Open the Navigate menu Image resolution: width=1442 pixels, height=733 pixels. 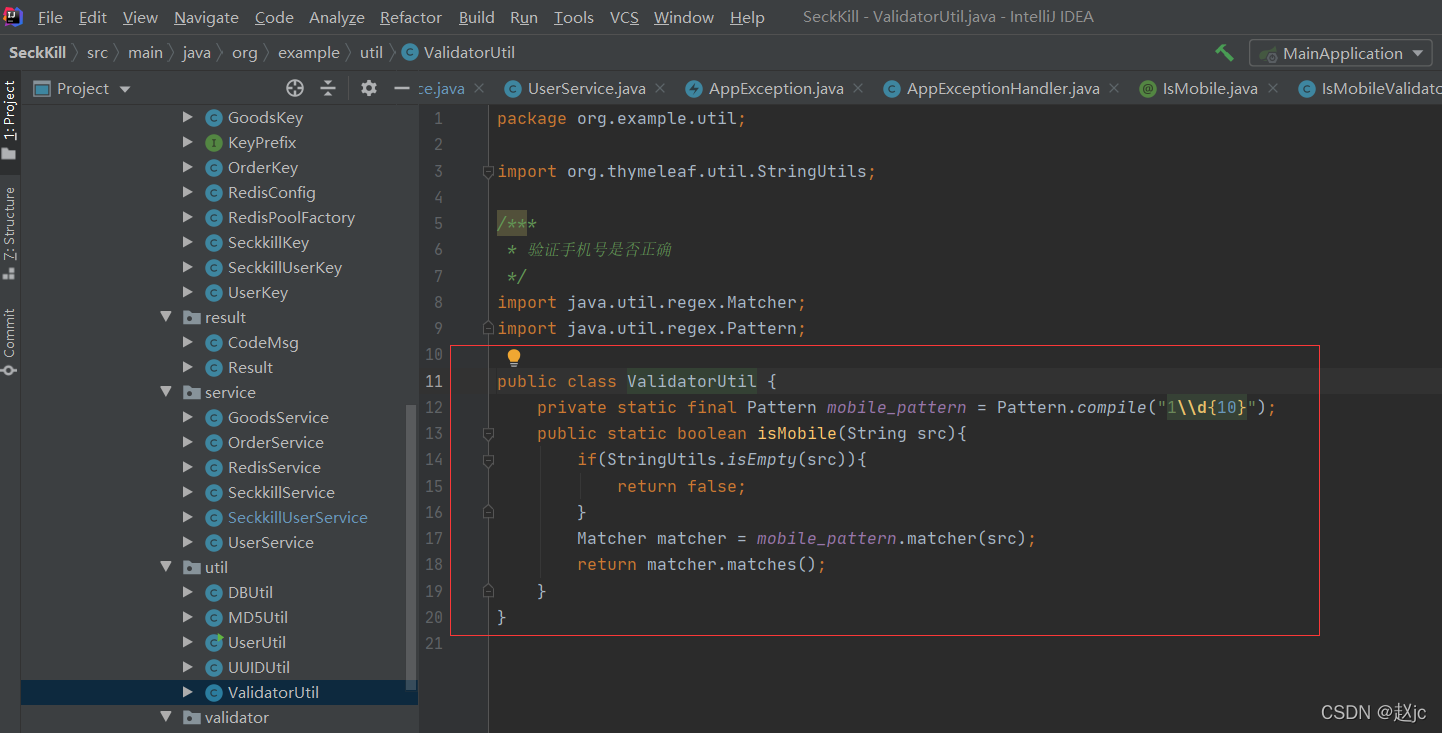pyautogui.click(x=206, y=17)
